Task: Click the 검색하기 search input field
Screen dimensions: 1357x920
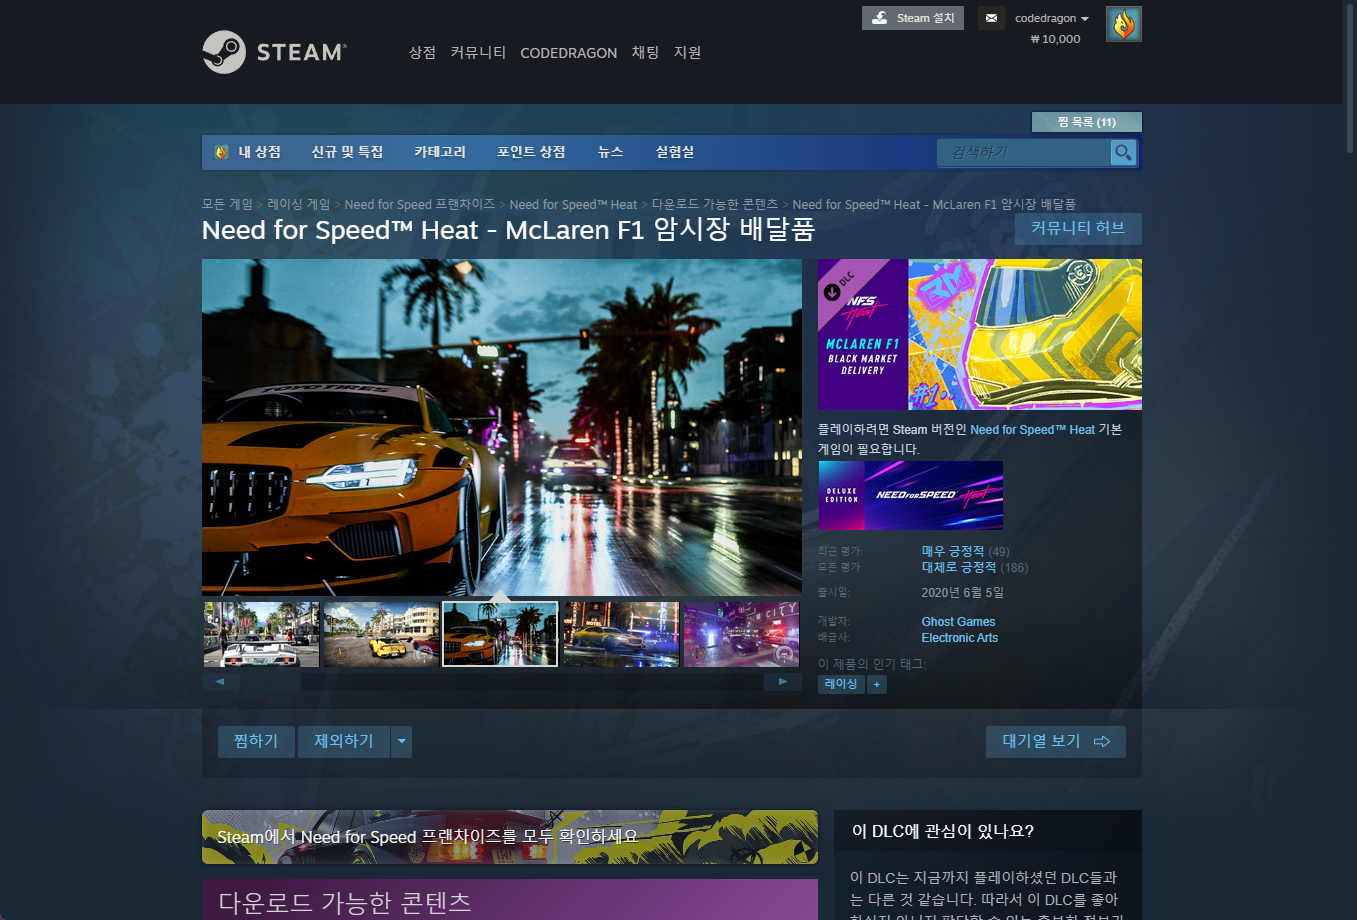Action: 1024,152
